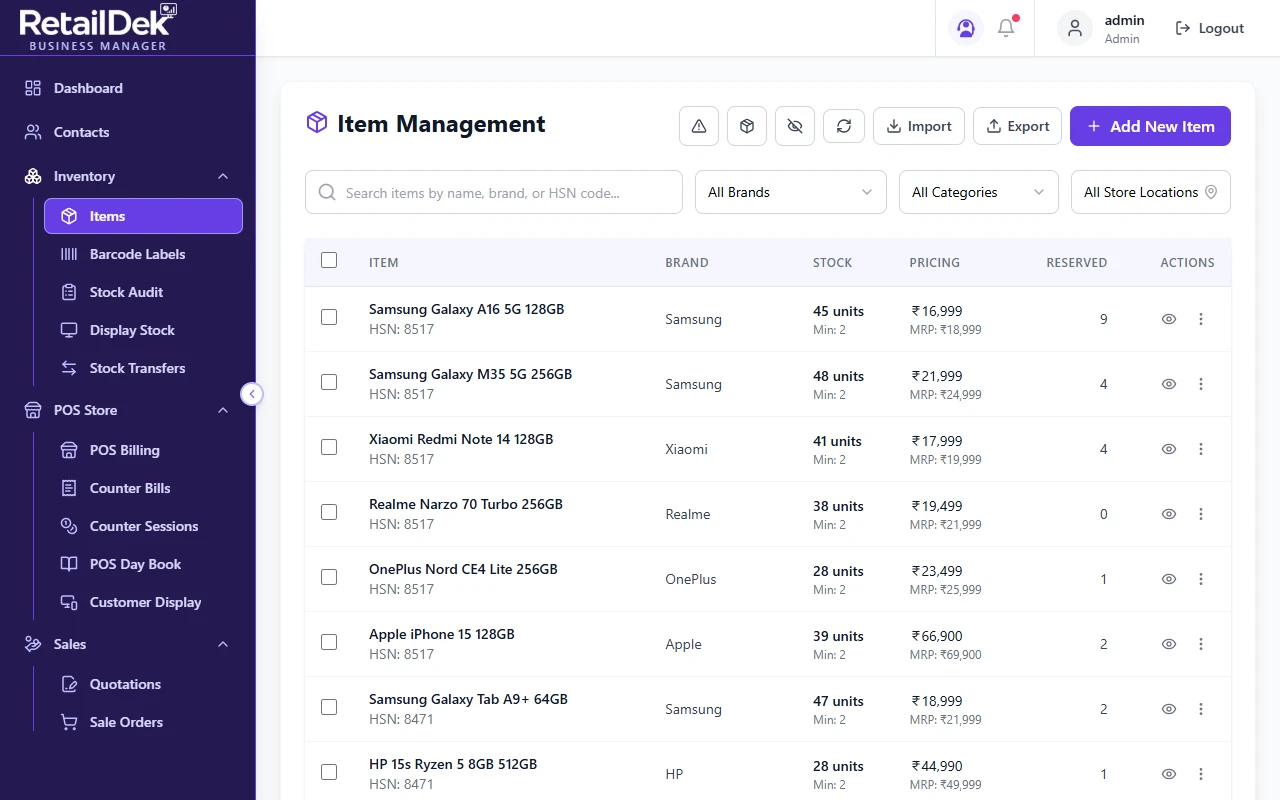Check the Samsung Galaxy A16 5G row

(329, 317)
